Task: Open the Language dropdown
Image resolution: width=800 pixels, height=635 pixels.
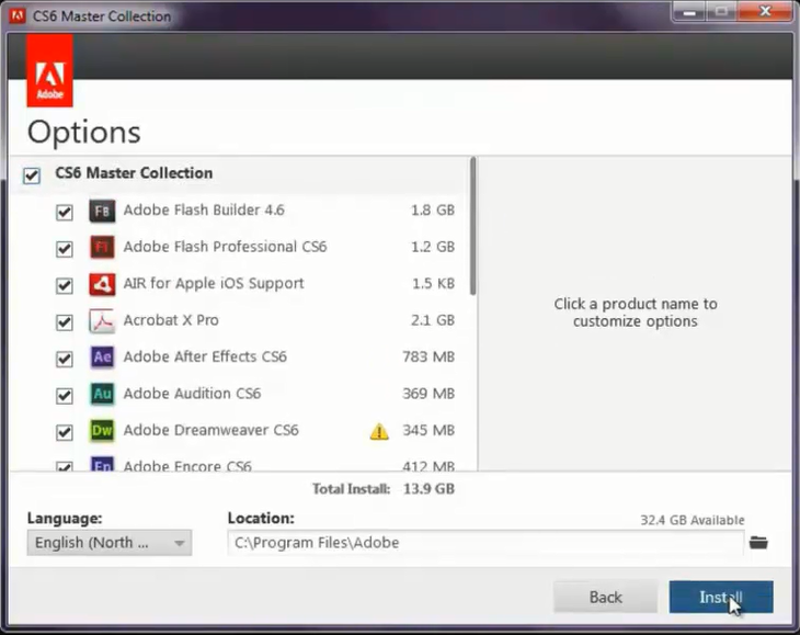Action: 109,543
